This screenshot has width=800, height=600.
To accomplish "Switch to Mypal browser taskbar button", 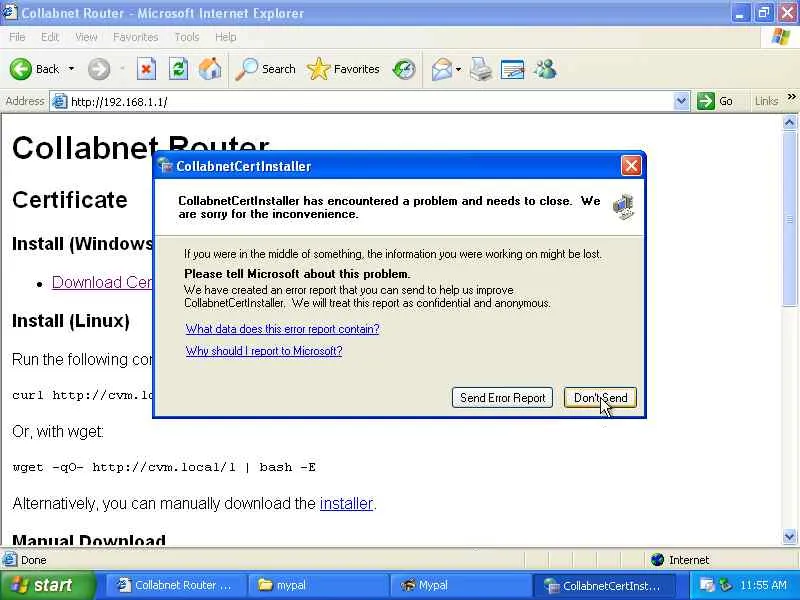I will (x=461, y=585).
